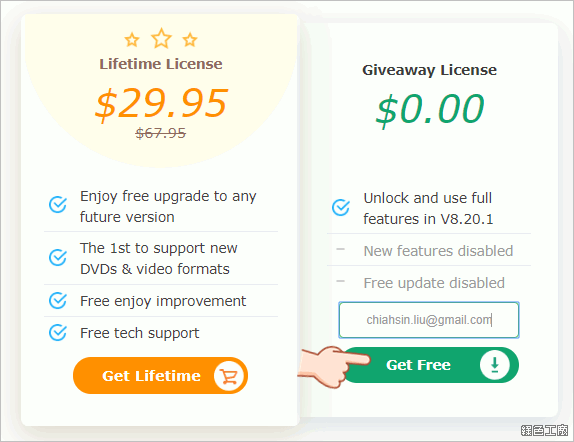Click checkmark beside Unlock and use full features
Image resolution: width=574 pixels, height=442 pixels.
tap(341, 207)
